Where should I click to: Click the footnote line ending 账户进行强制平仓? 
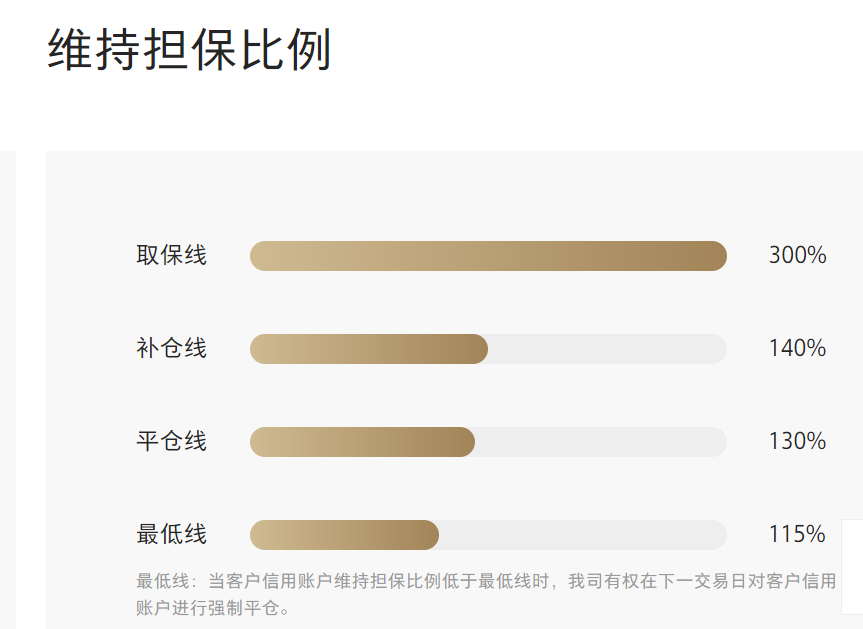212,607
